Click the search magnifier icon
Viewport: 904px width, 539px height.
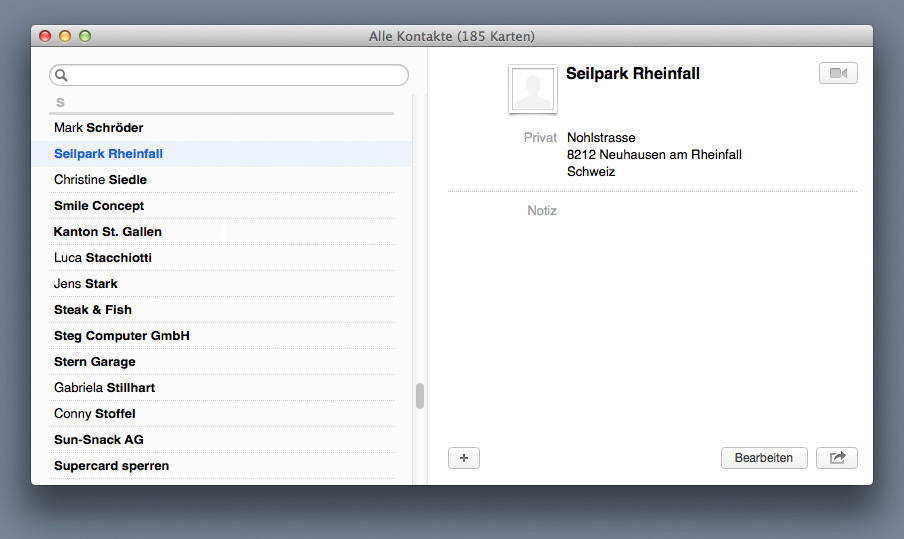[61, 75]
